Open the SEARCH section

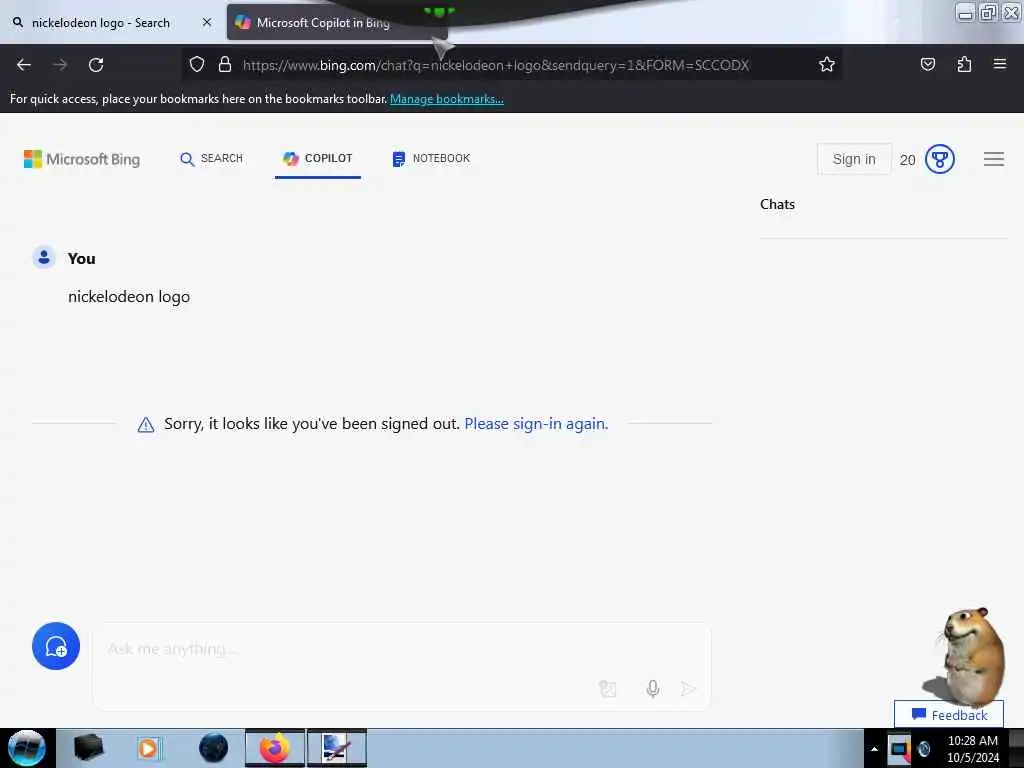tap(211, 159)
